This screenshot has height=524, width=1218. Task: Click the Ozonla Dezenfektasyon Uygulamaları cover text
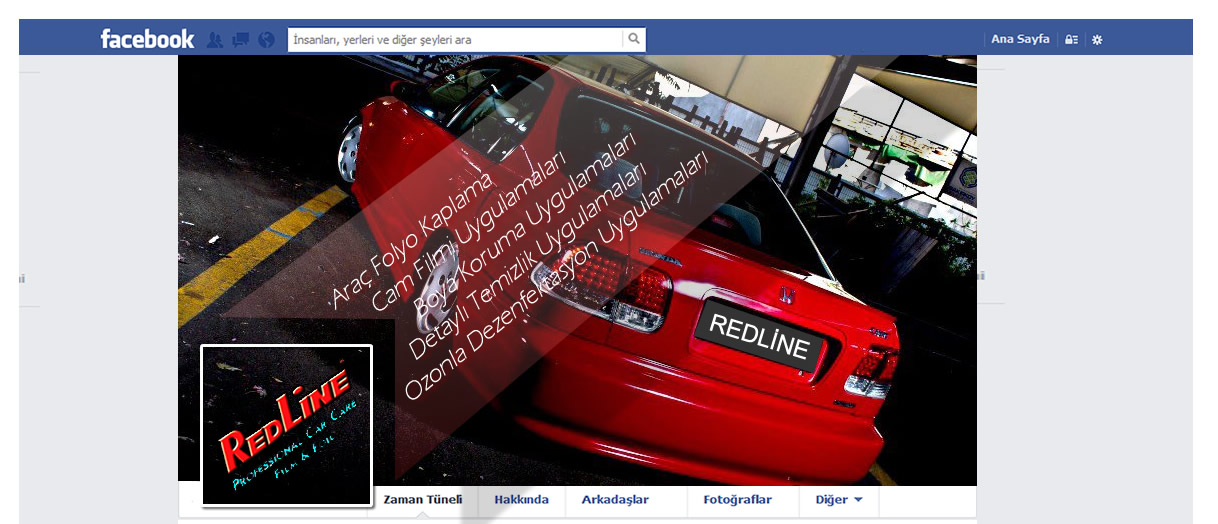point(556,274)
